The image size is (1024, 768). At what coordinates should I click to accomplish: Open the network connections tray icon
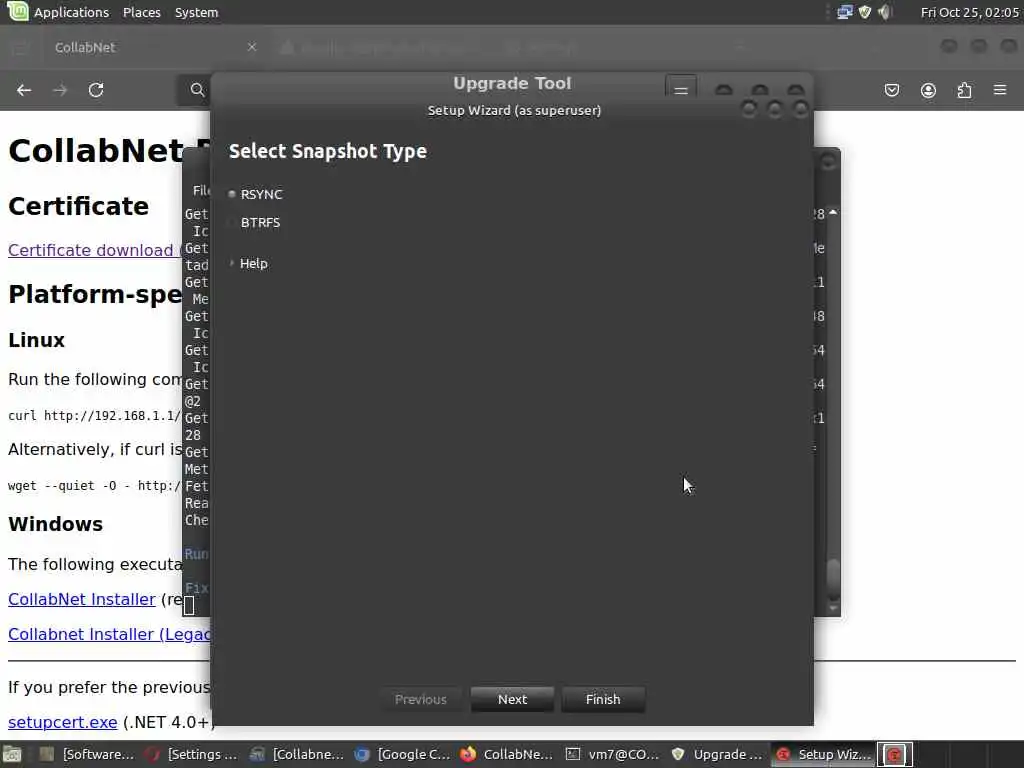[x=845, y=12]
